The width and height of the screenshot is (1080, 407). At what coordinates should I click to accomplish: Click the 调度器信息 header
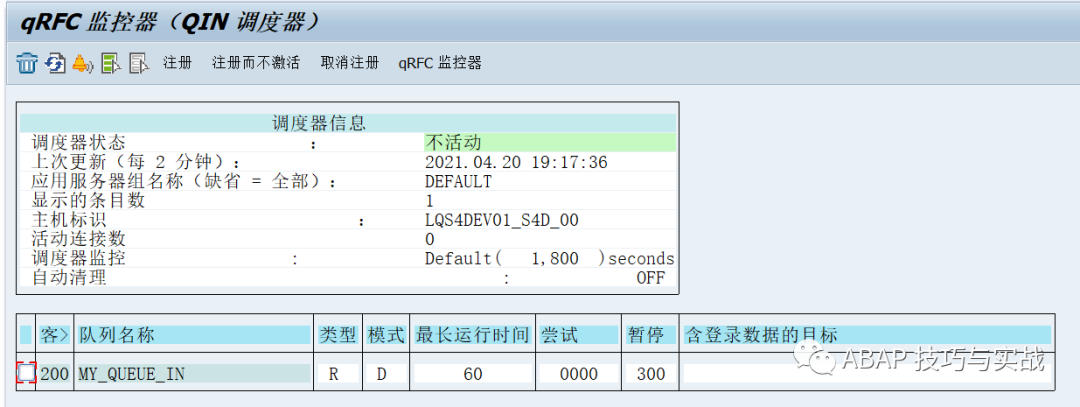[x=319, y=124]
